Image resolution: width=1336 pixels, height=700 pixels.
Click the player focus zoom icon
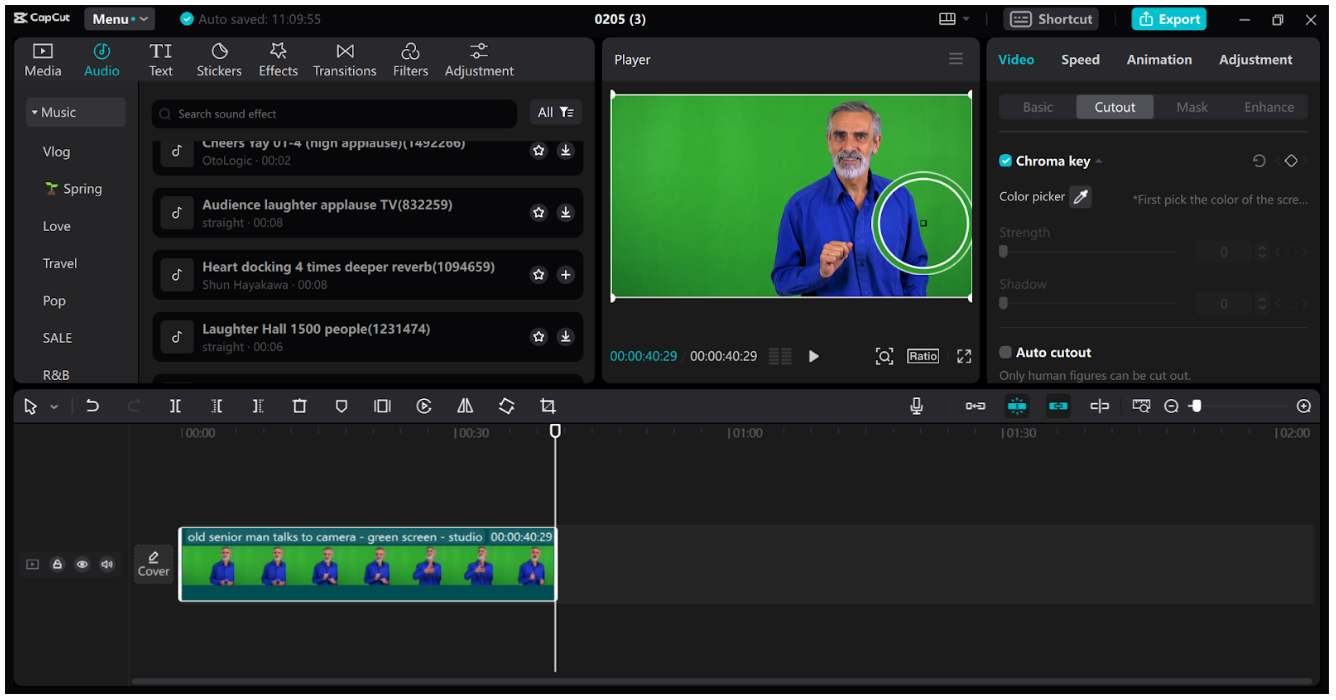[x=884, y=356]
